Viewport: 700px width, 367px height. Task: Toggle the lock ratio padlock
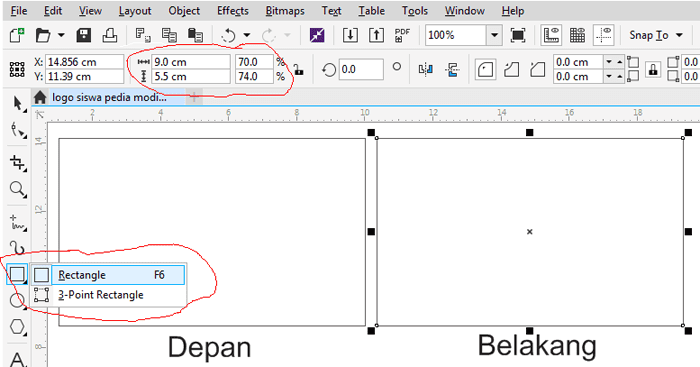coord(298,70)
